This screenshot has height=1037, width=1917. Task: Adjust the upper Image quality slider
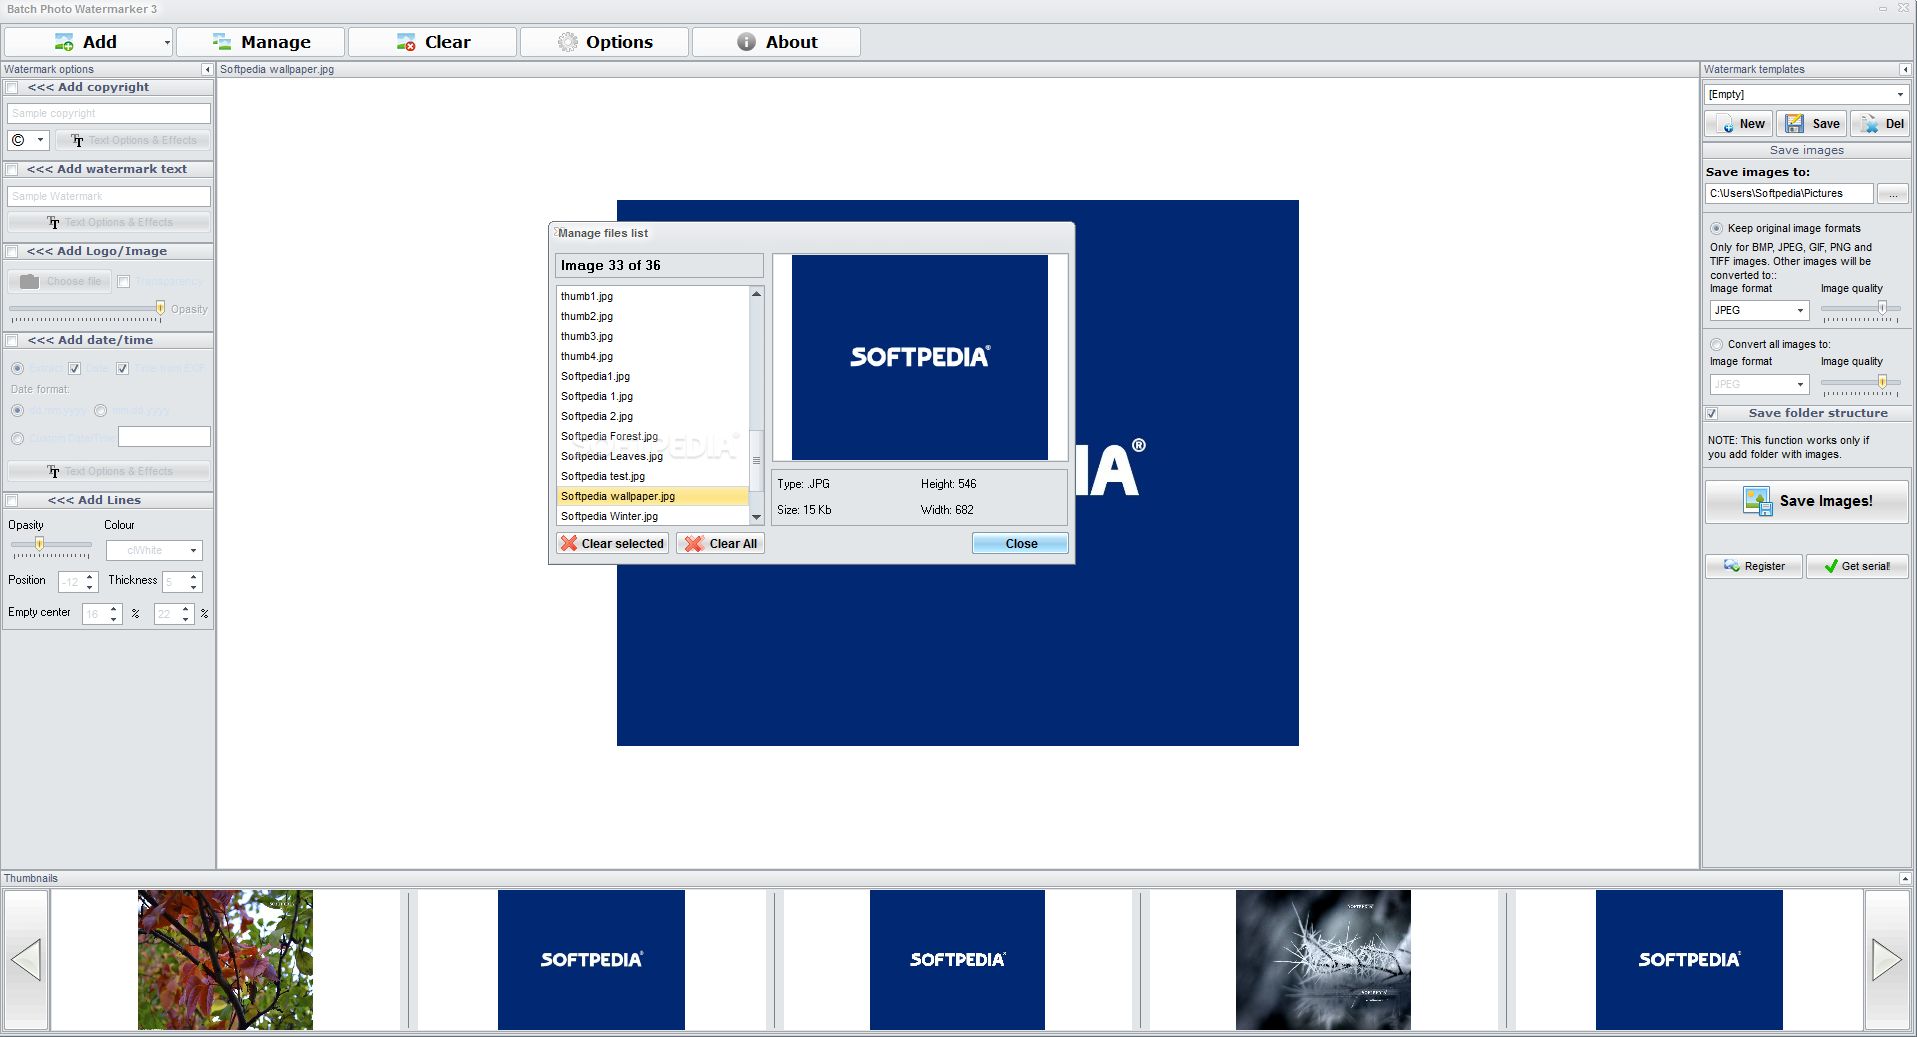[x=1882, y=308]
